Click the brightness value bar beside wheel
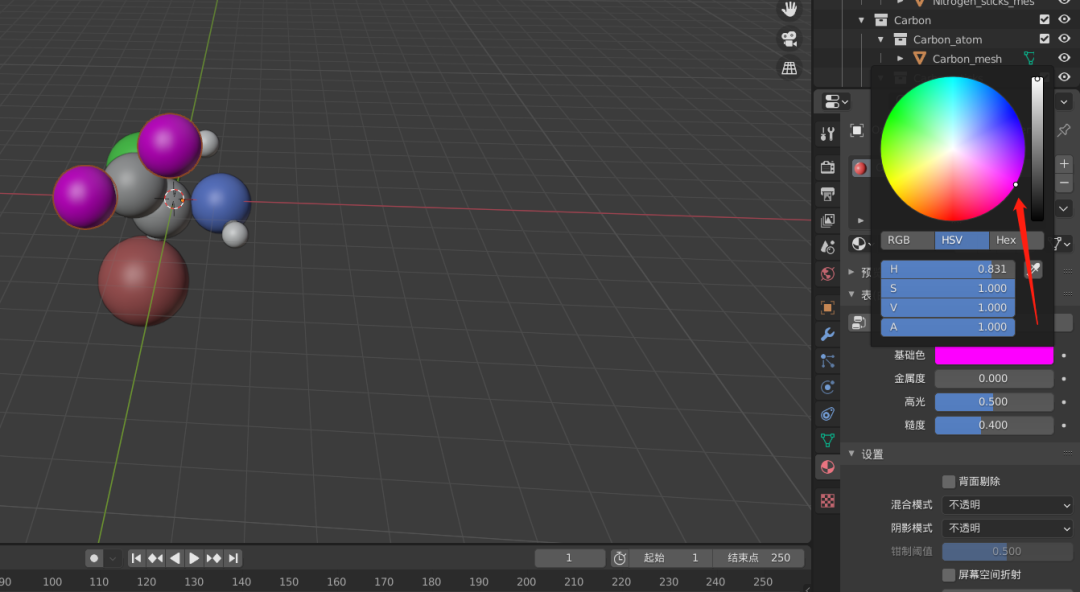This screenshot has height=592, width=1080. [x=1037, y=149]
